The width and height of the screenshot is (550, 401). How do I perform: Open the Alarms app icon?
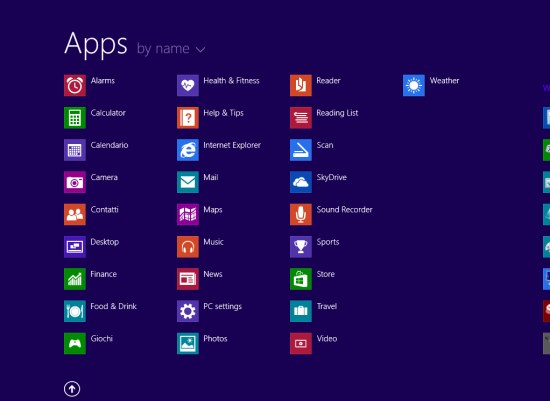click(75, 85)
